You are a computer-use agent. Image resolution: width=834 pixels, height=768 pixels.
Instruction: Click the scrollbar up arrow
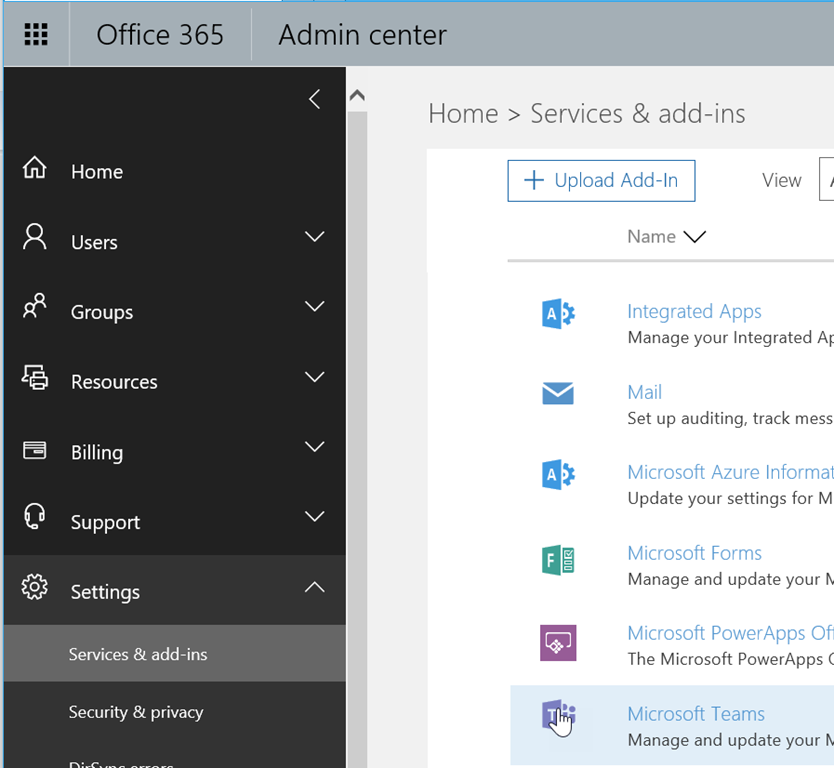coord(357,97)
